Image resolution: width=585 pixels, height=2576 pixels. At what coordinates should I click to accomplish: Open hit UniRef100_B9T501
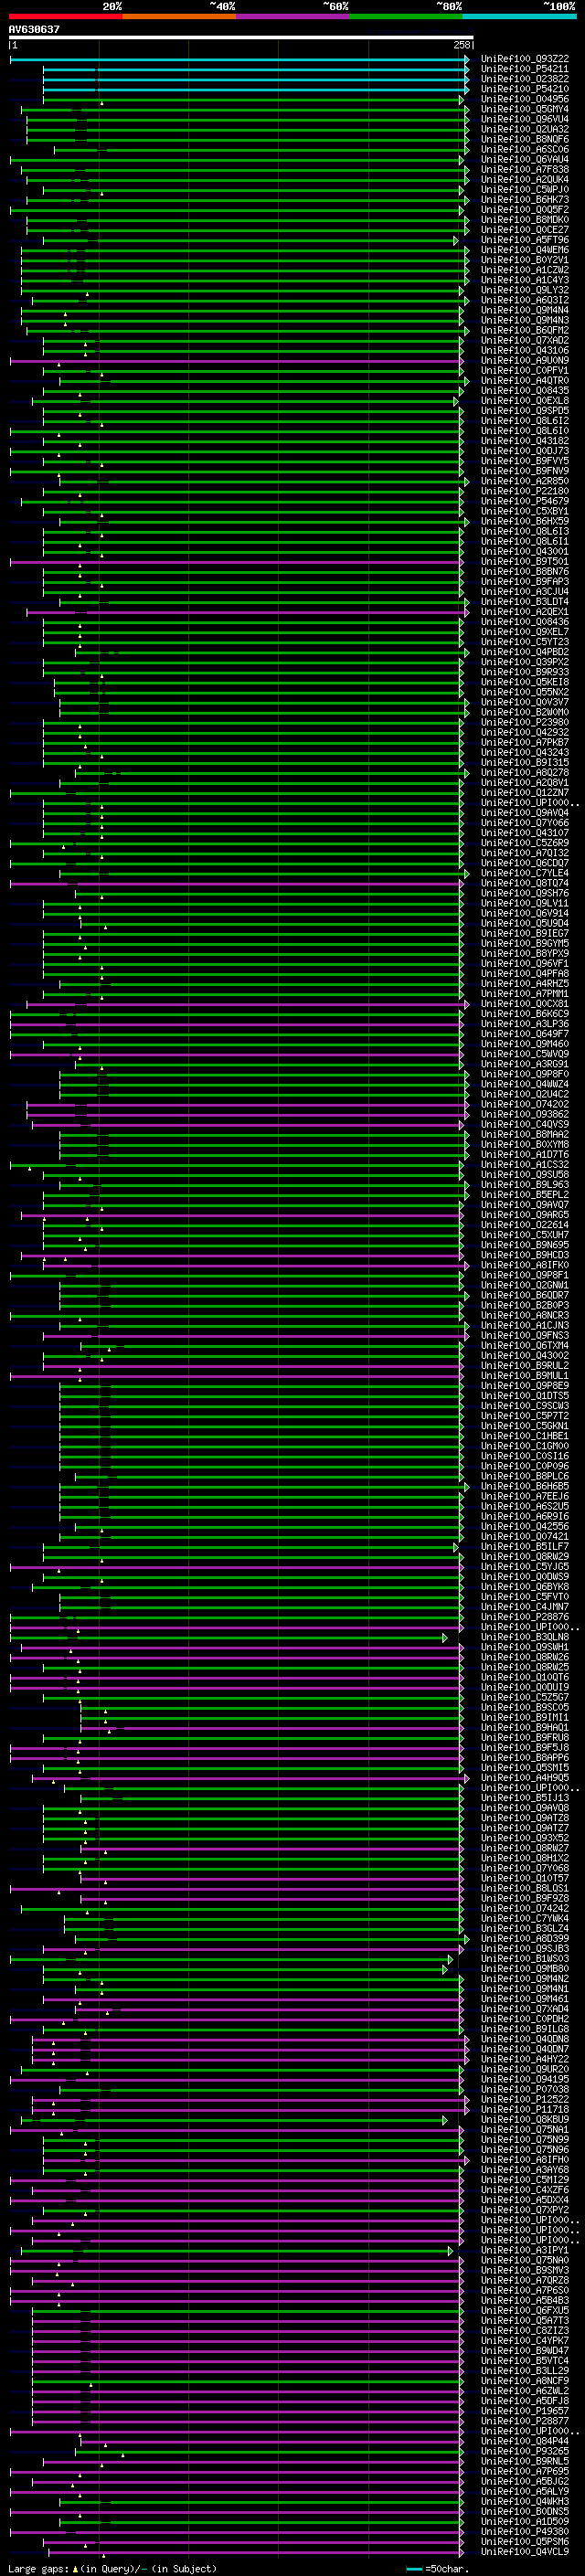525,562
